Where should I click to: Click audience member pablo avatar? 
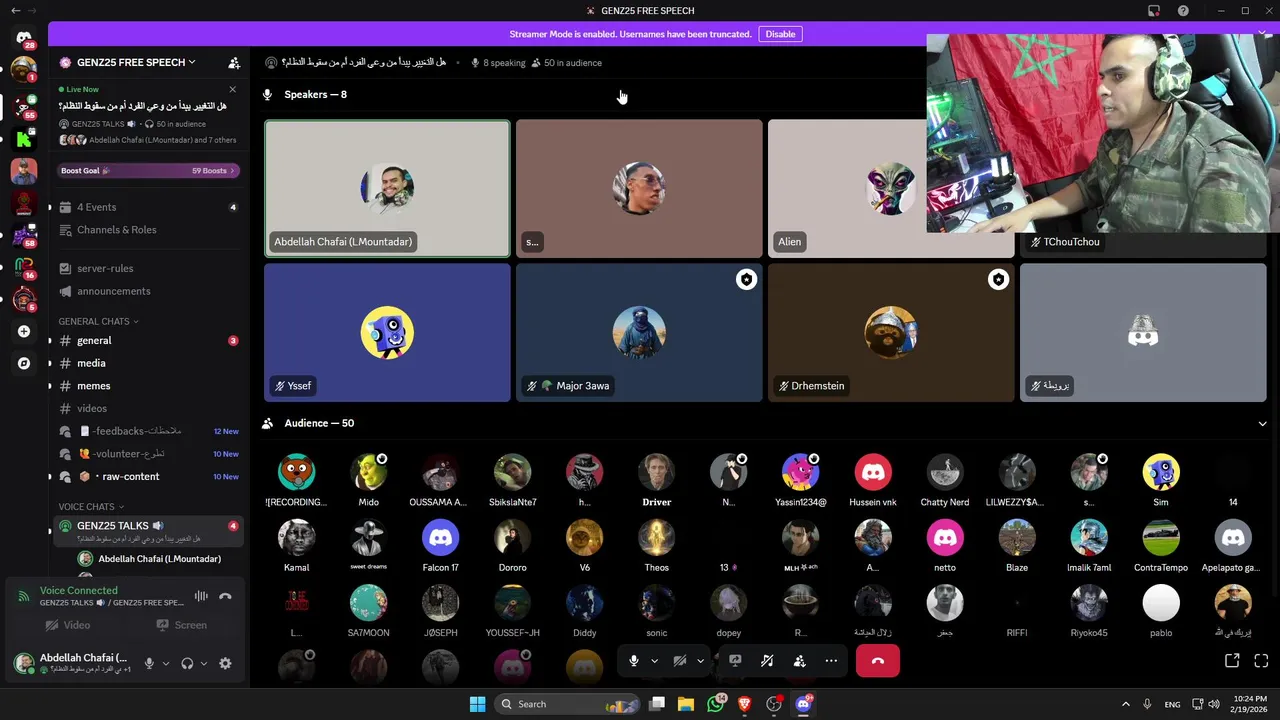[1161, 603]
